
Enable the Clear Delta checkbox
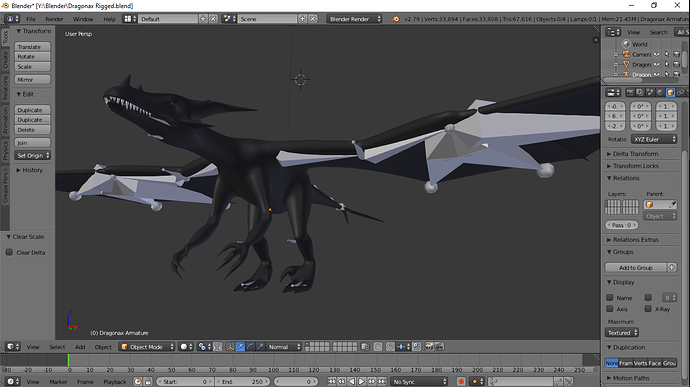click(x=9, y=252)
